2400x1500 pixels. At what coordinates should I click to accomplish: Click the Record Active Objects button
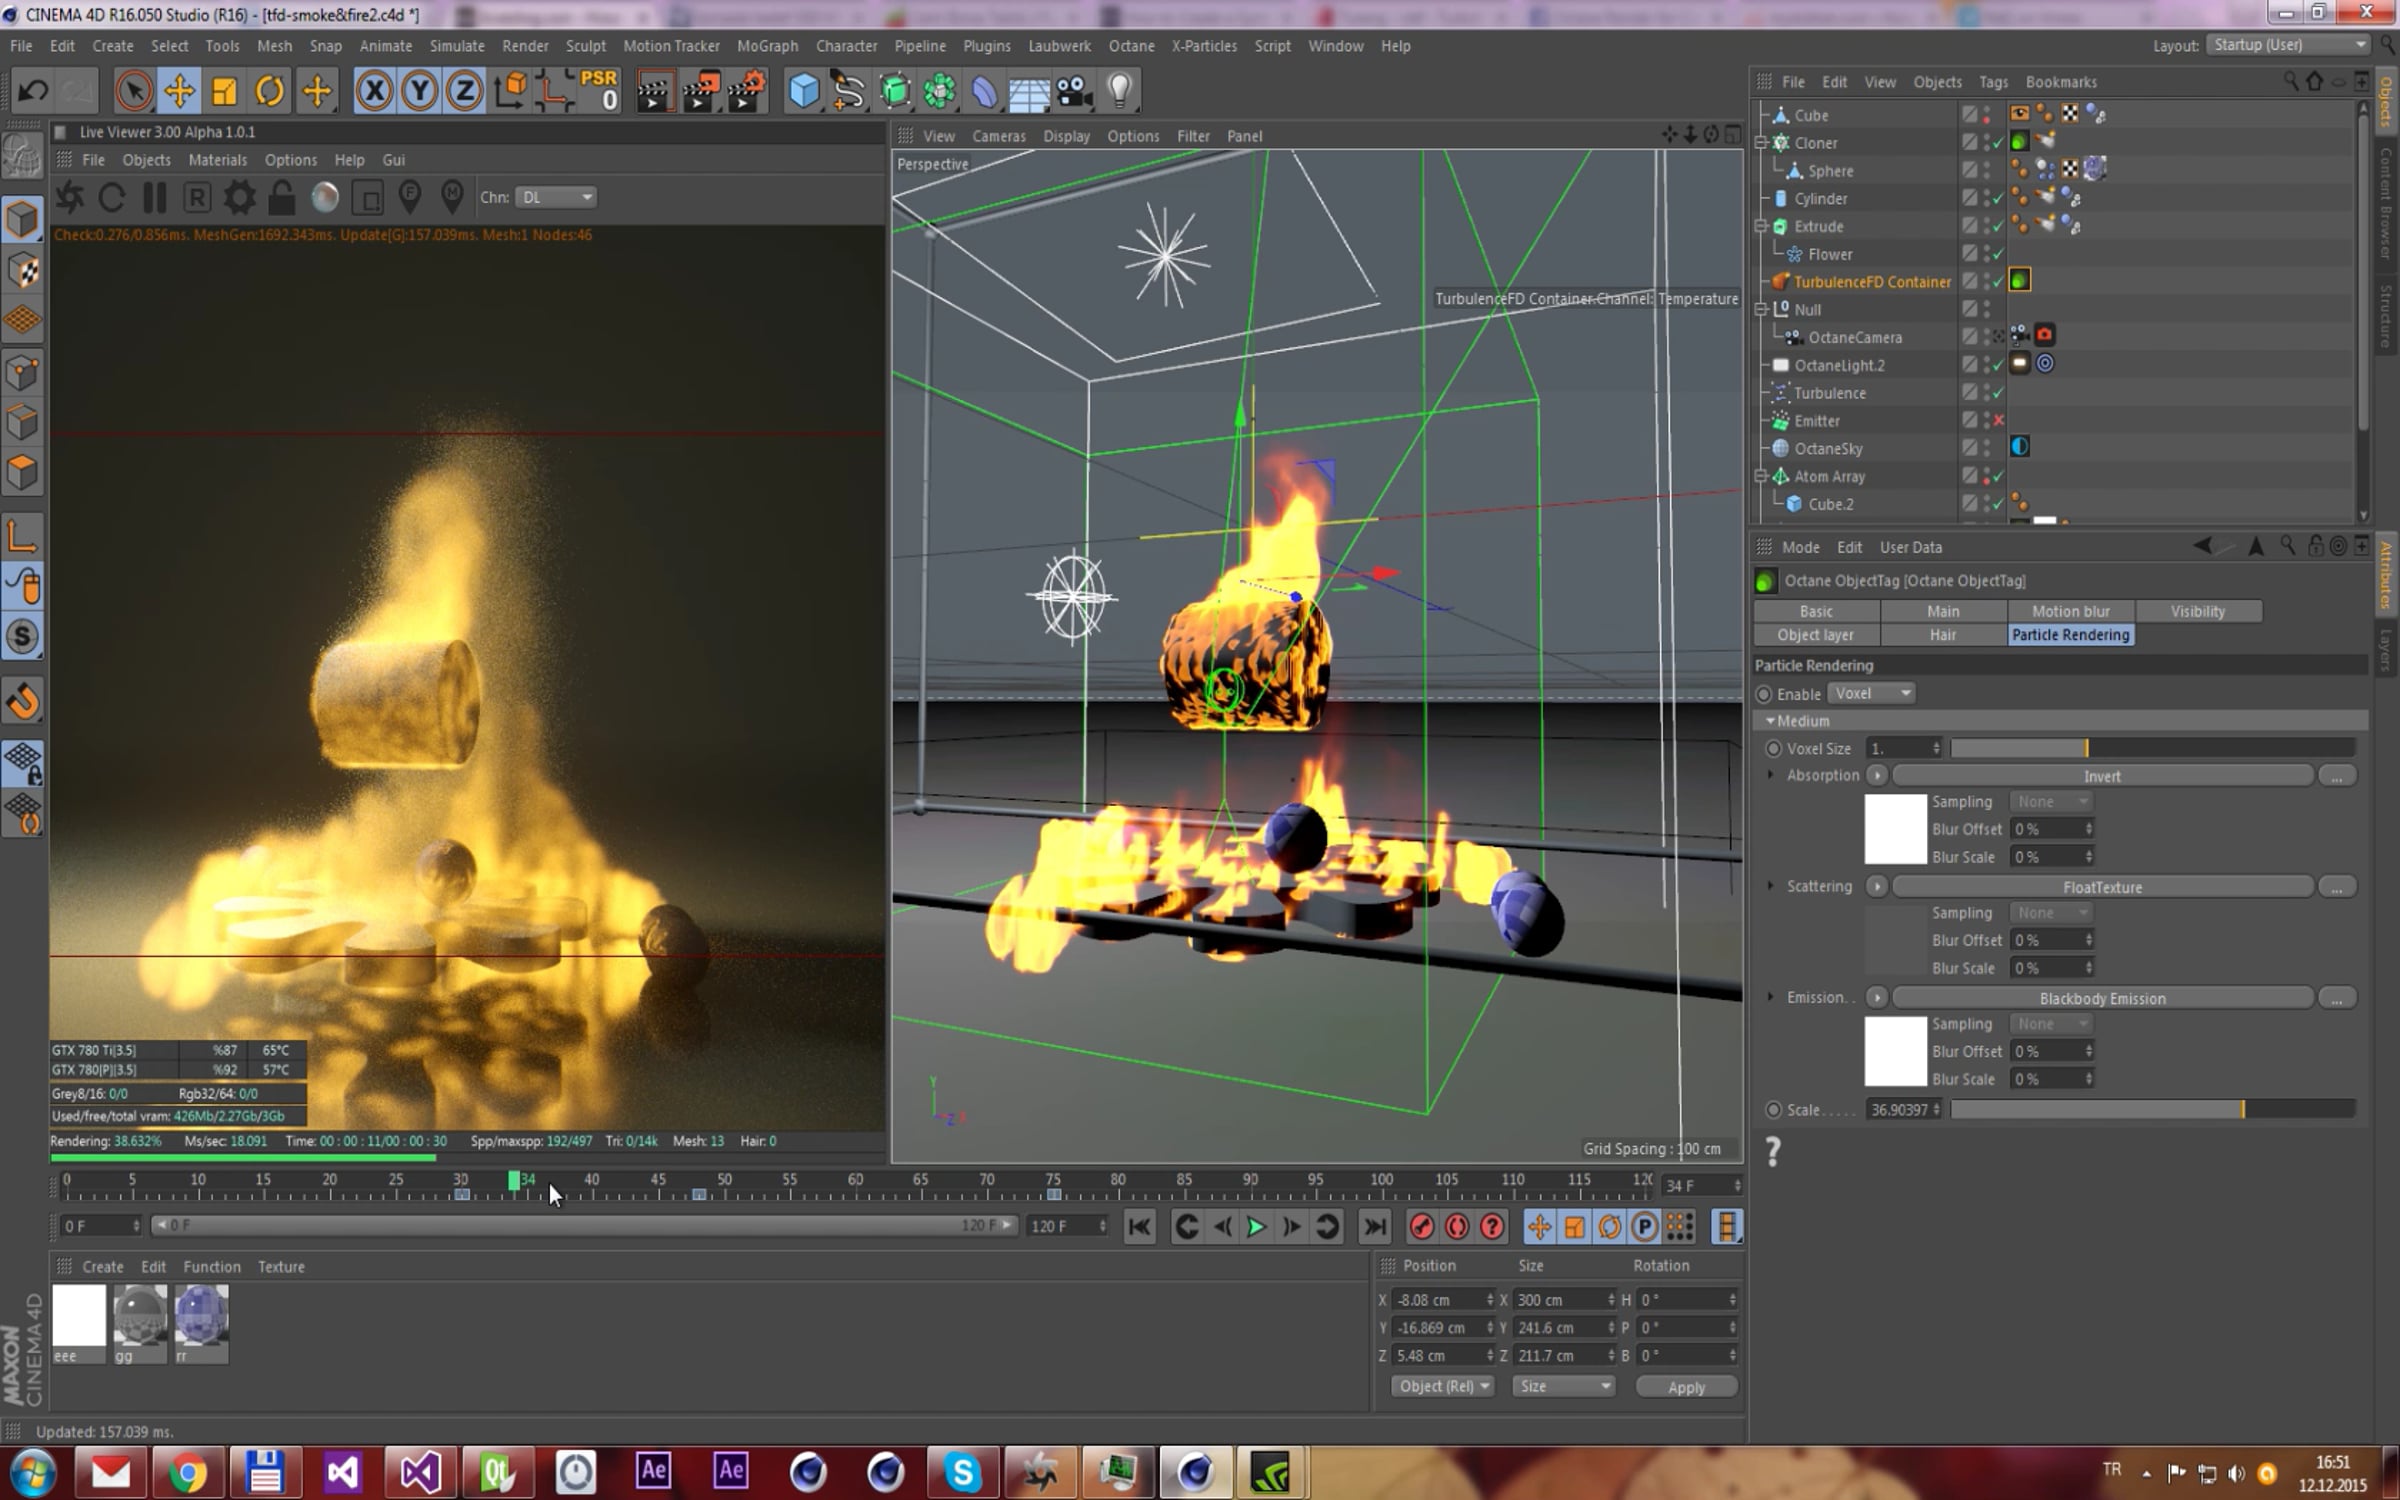[x=1421, y=1226]
